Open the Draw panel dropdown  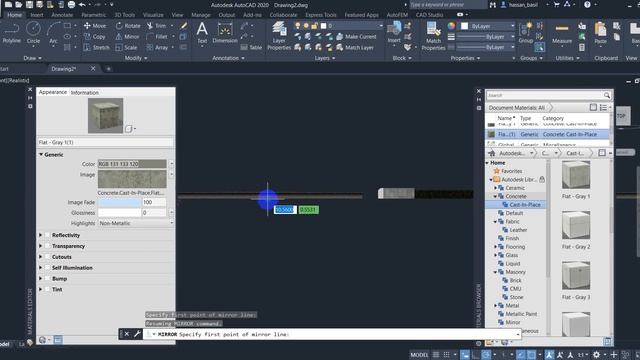tap(33, 58)
